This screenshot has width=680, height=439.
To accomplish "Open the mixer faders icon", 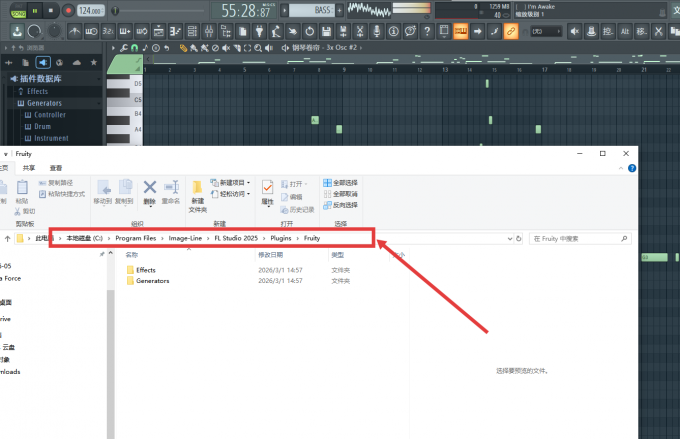I will 209,31.
